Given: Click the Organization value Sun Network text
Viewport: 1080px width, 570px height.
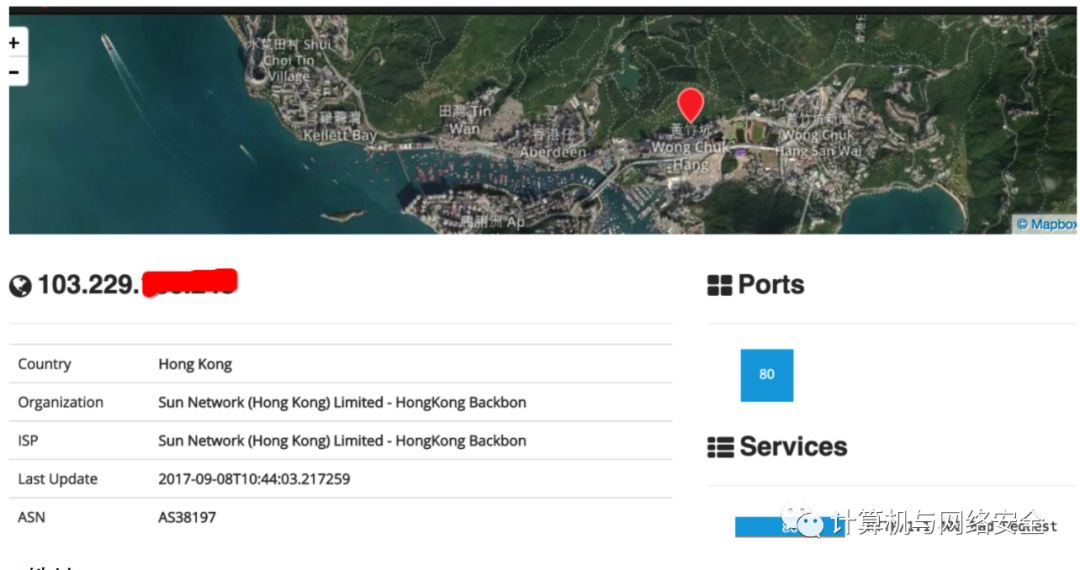Looking at the screenshot, I should pyautogui.click(x=342, y=402).
